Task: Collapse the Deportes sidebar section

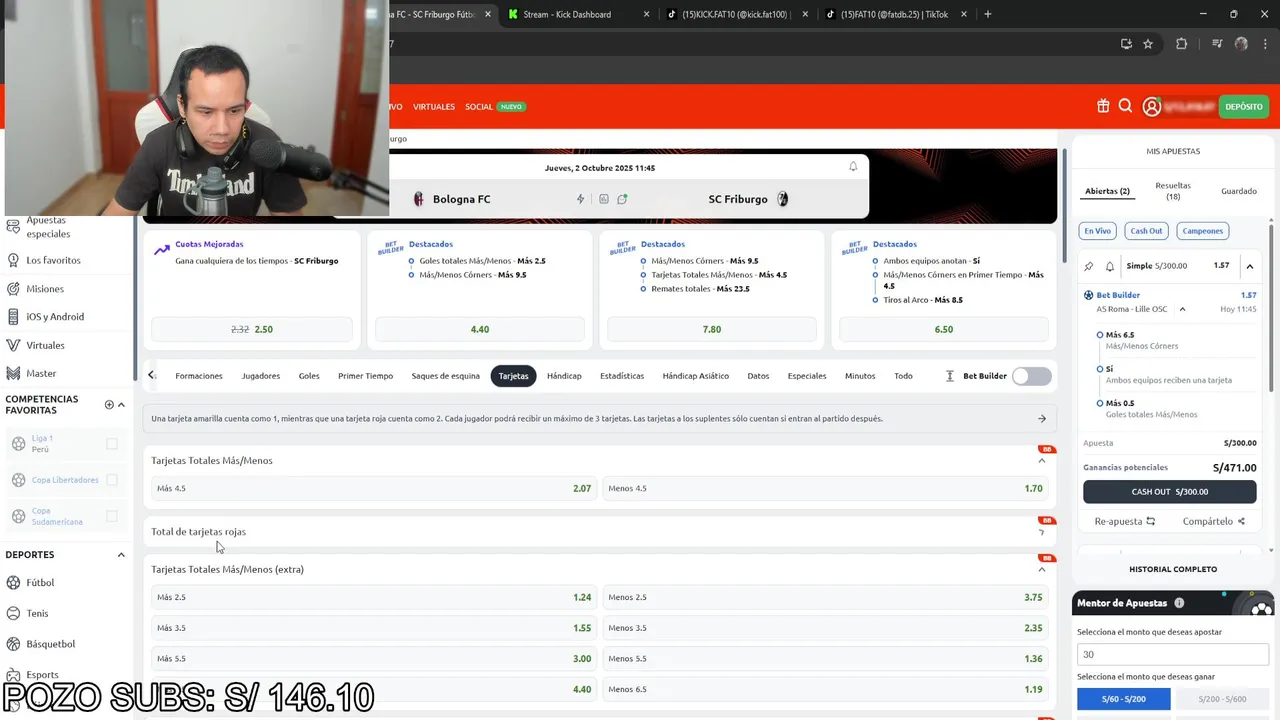Action: [121, 555]
